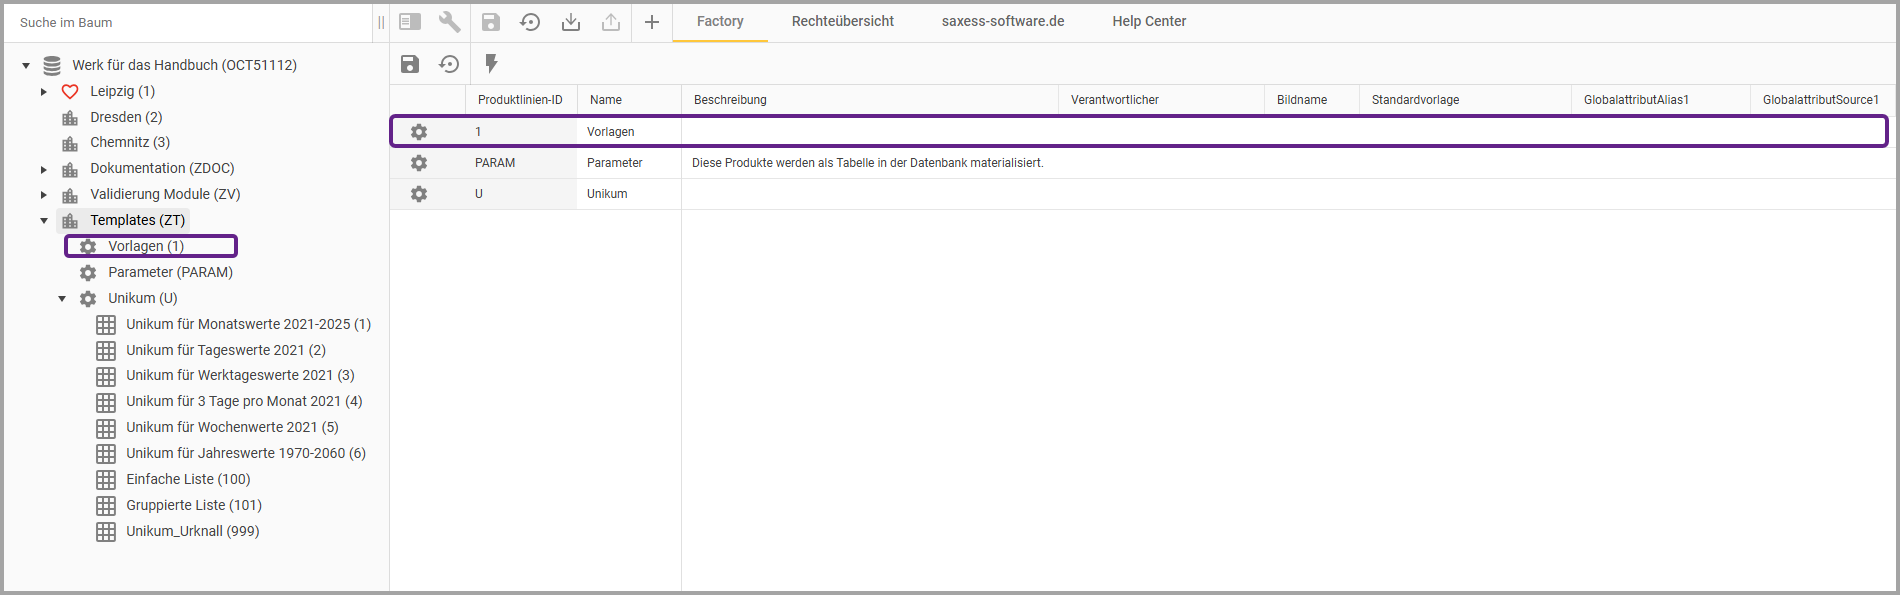Click the download icon in top toolbar
This screenshot has height=595, width=1900.
point(570,22)
